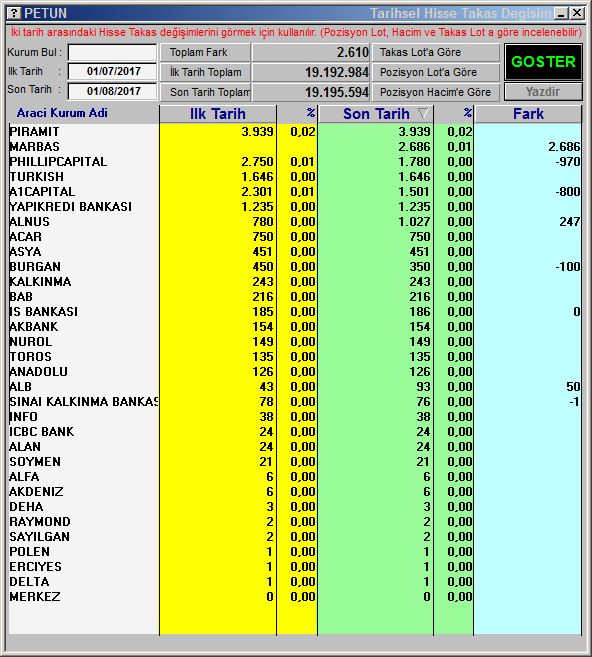Select the IS BANKASI row

click(295, 312)
